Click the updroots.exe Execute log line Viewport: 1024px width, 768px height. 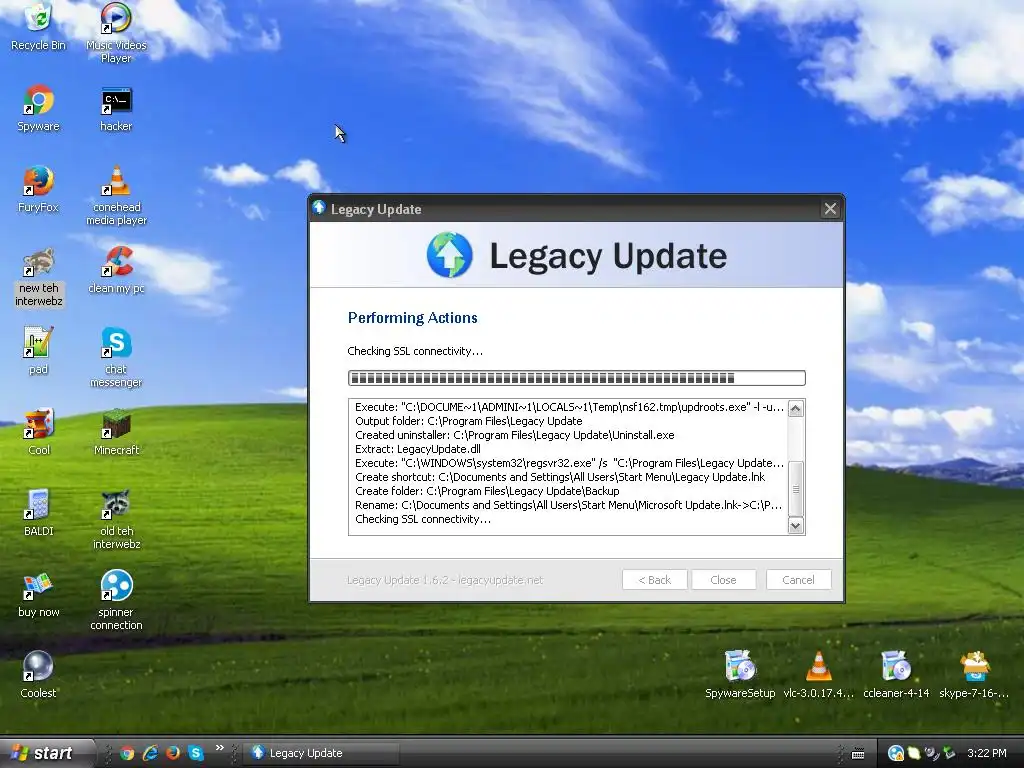point(569,407)
